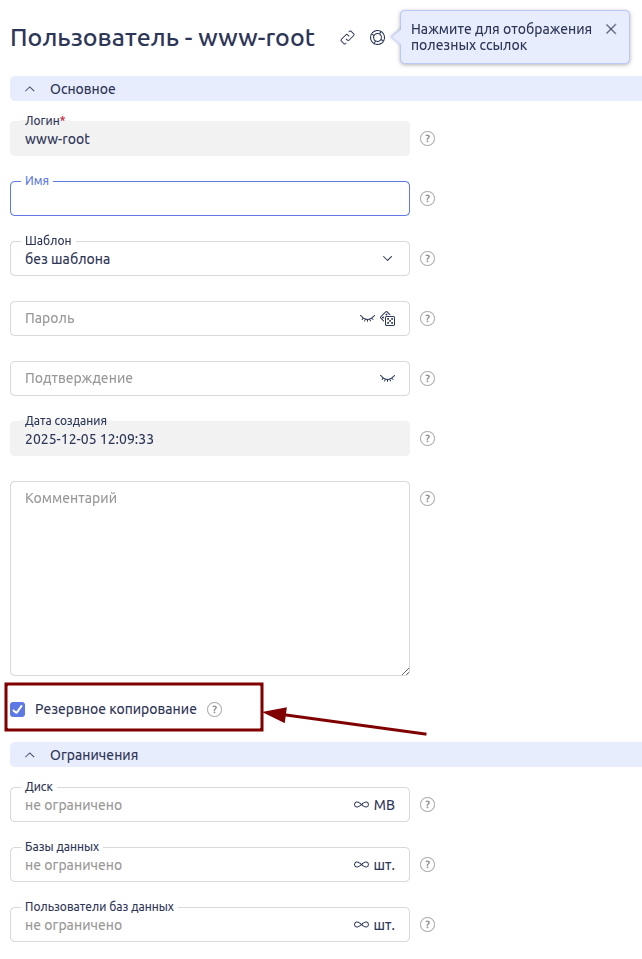Viewport: 642px width, 959px height.
Task: Click the copy link icon beside the title
Action: tap(347, 38)
